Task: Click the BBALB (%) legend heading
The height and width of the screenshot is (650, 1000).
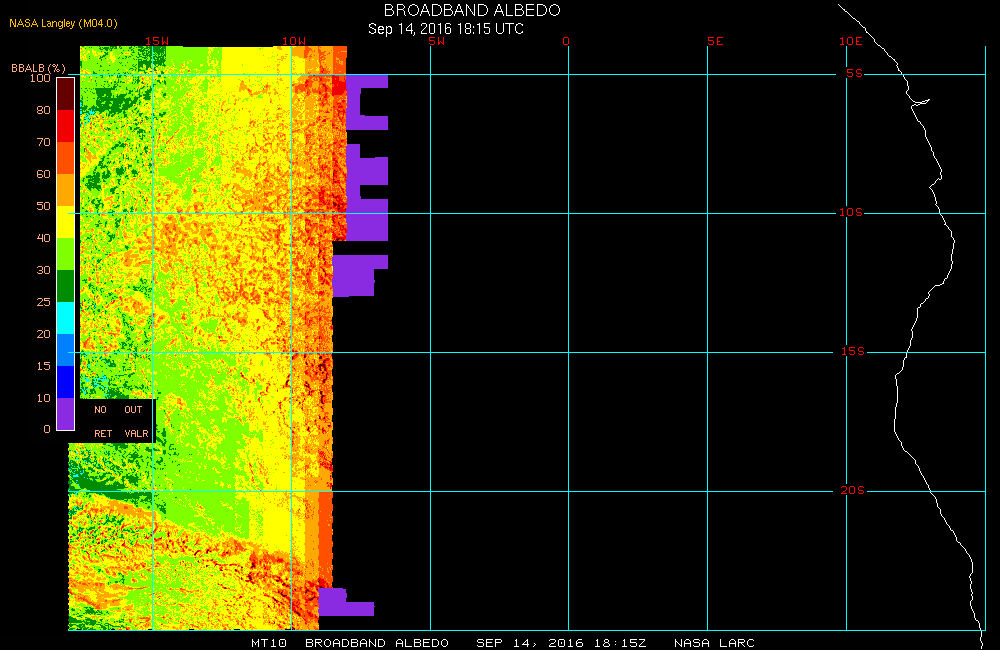Action: click(38, 67)
